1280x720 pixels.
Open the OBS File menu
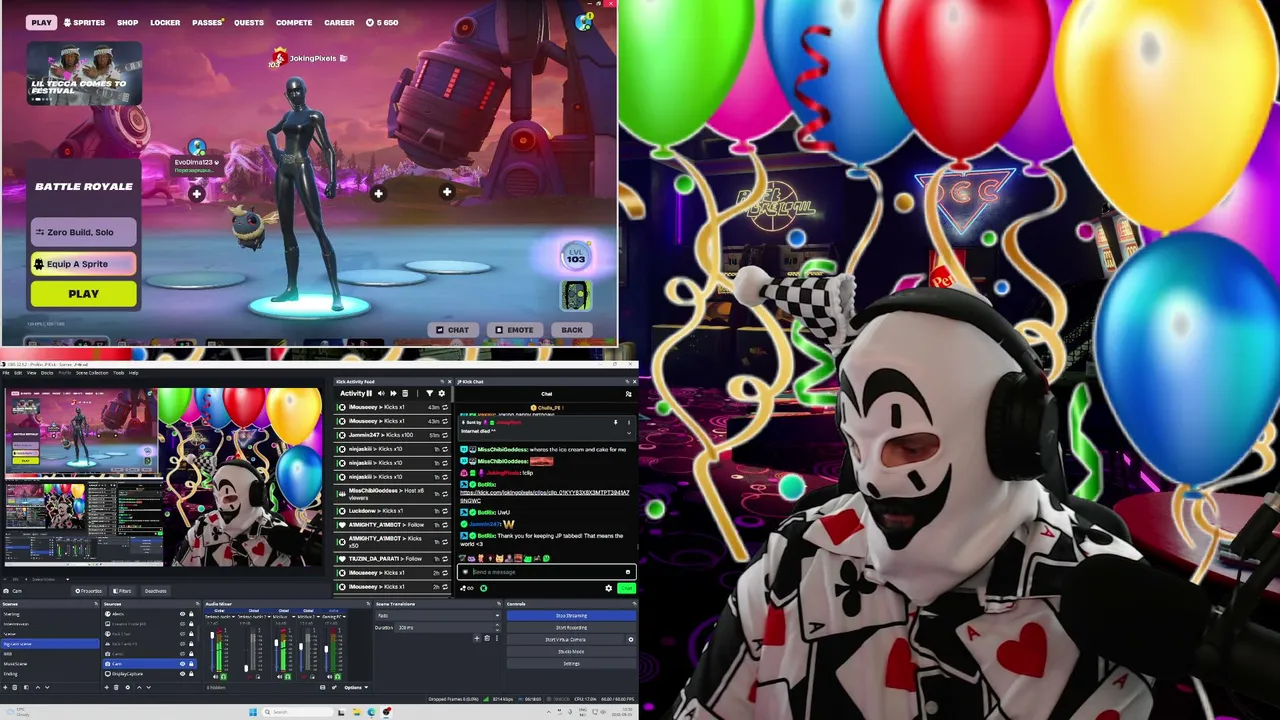coord(6,373)
